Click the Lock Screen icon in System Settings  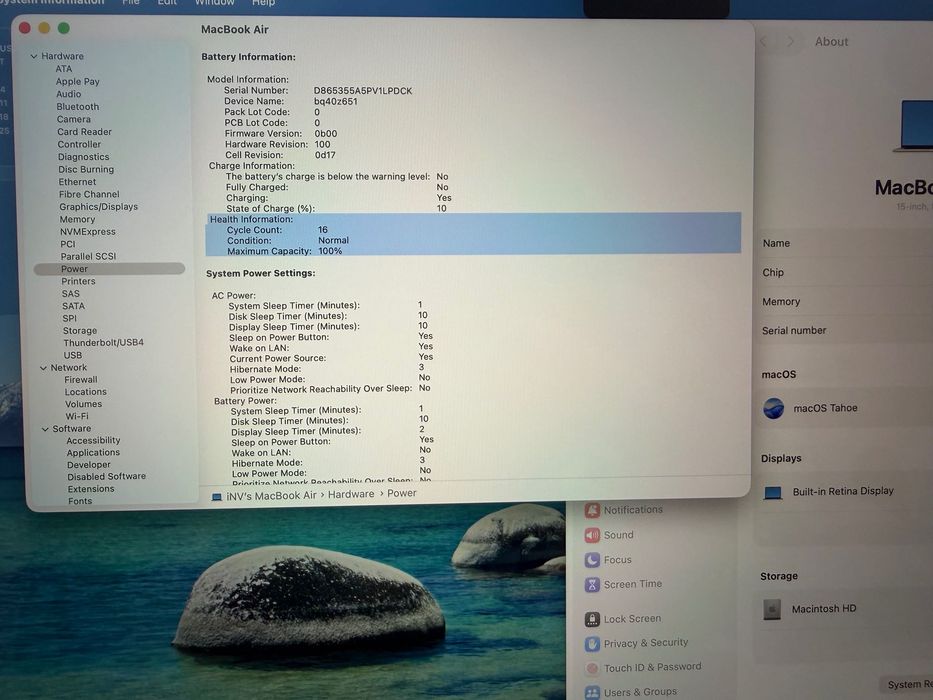click(x=592, y=619)
